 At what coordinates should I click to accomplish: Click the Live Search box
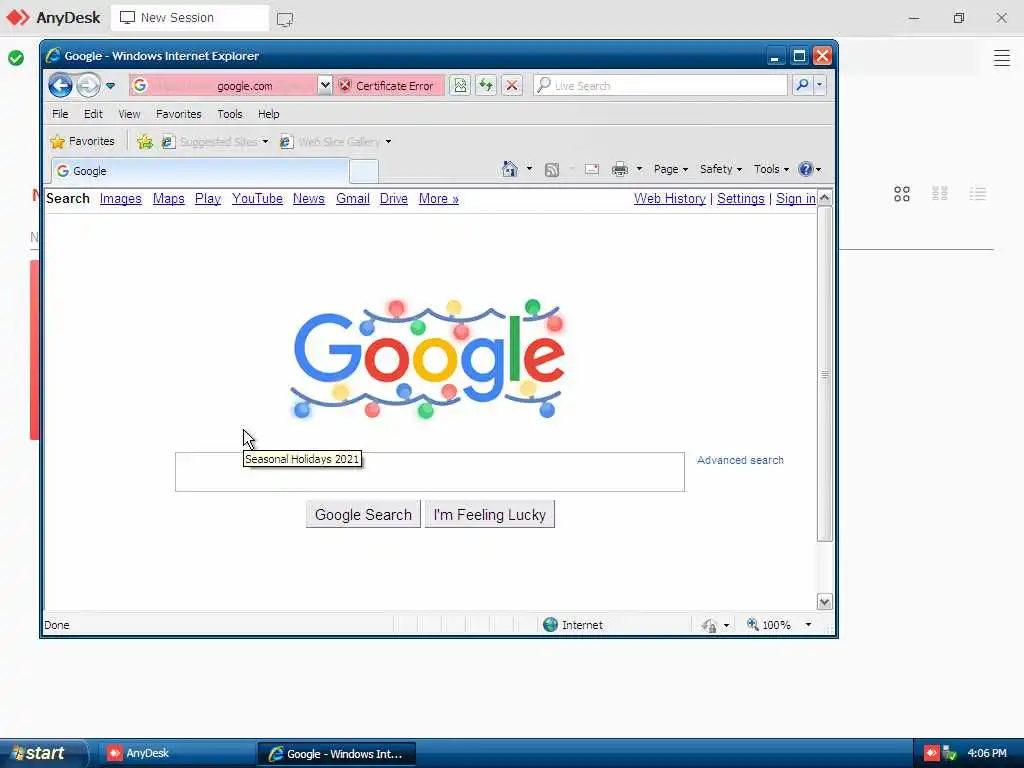(660, 86)
